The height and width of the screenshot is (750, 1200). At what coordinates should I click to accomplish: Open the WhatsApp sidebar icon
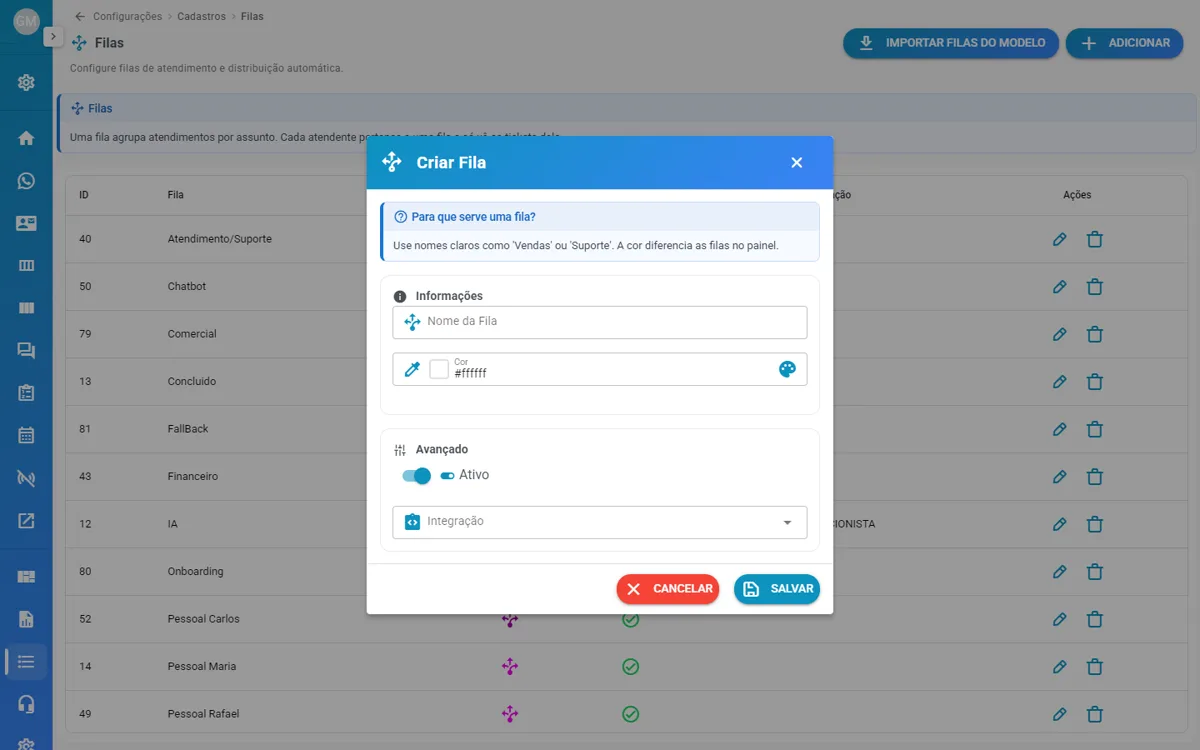(26, 181)
